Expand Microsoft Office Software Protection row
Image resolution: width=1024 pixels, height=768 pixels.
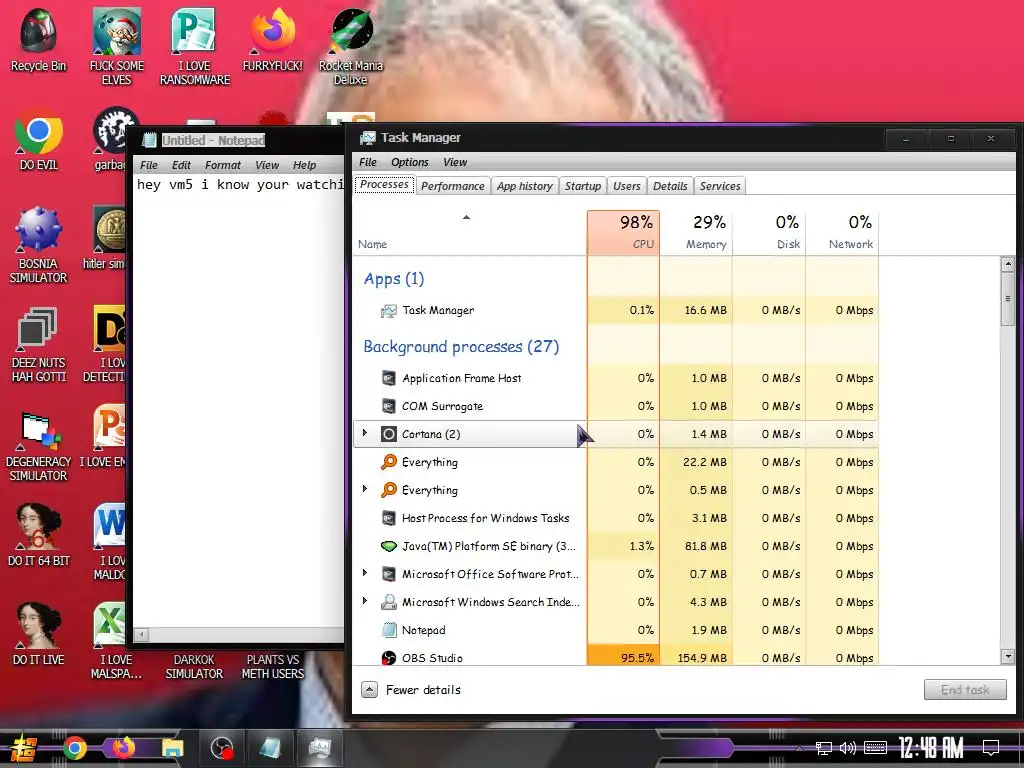pyautogui.click(x=365, y=573)
